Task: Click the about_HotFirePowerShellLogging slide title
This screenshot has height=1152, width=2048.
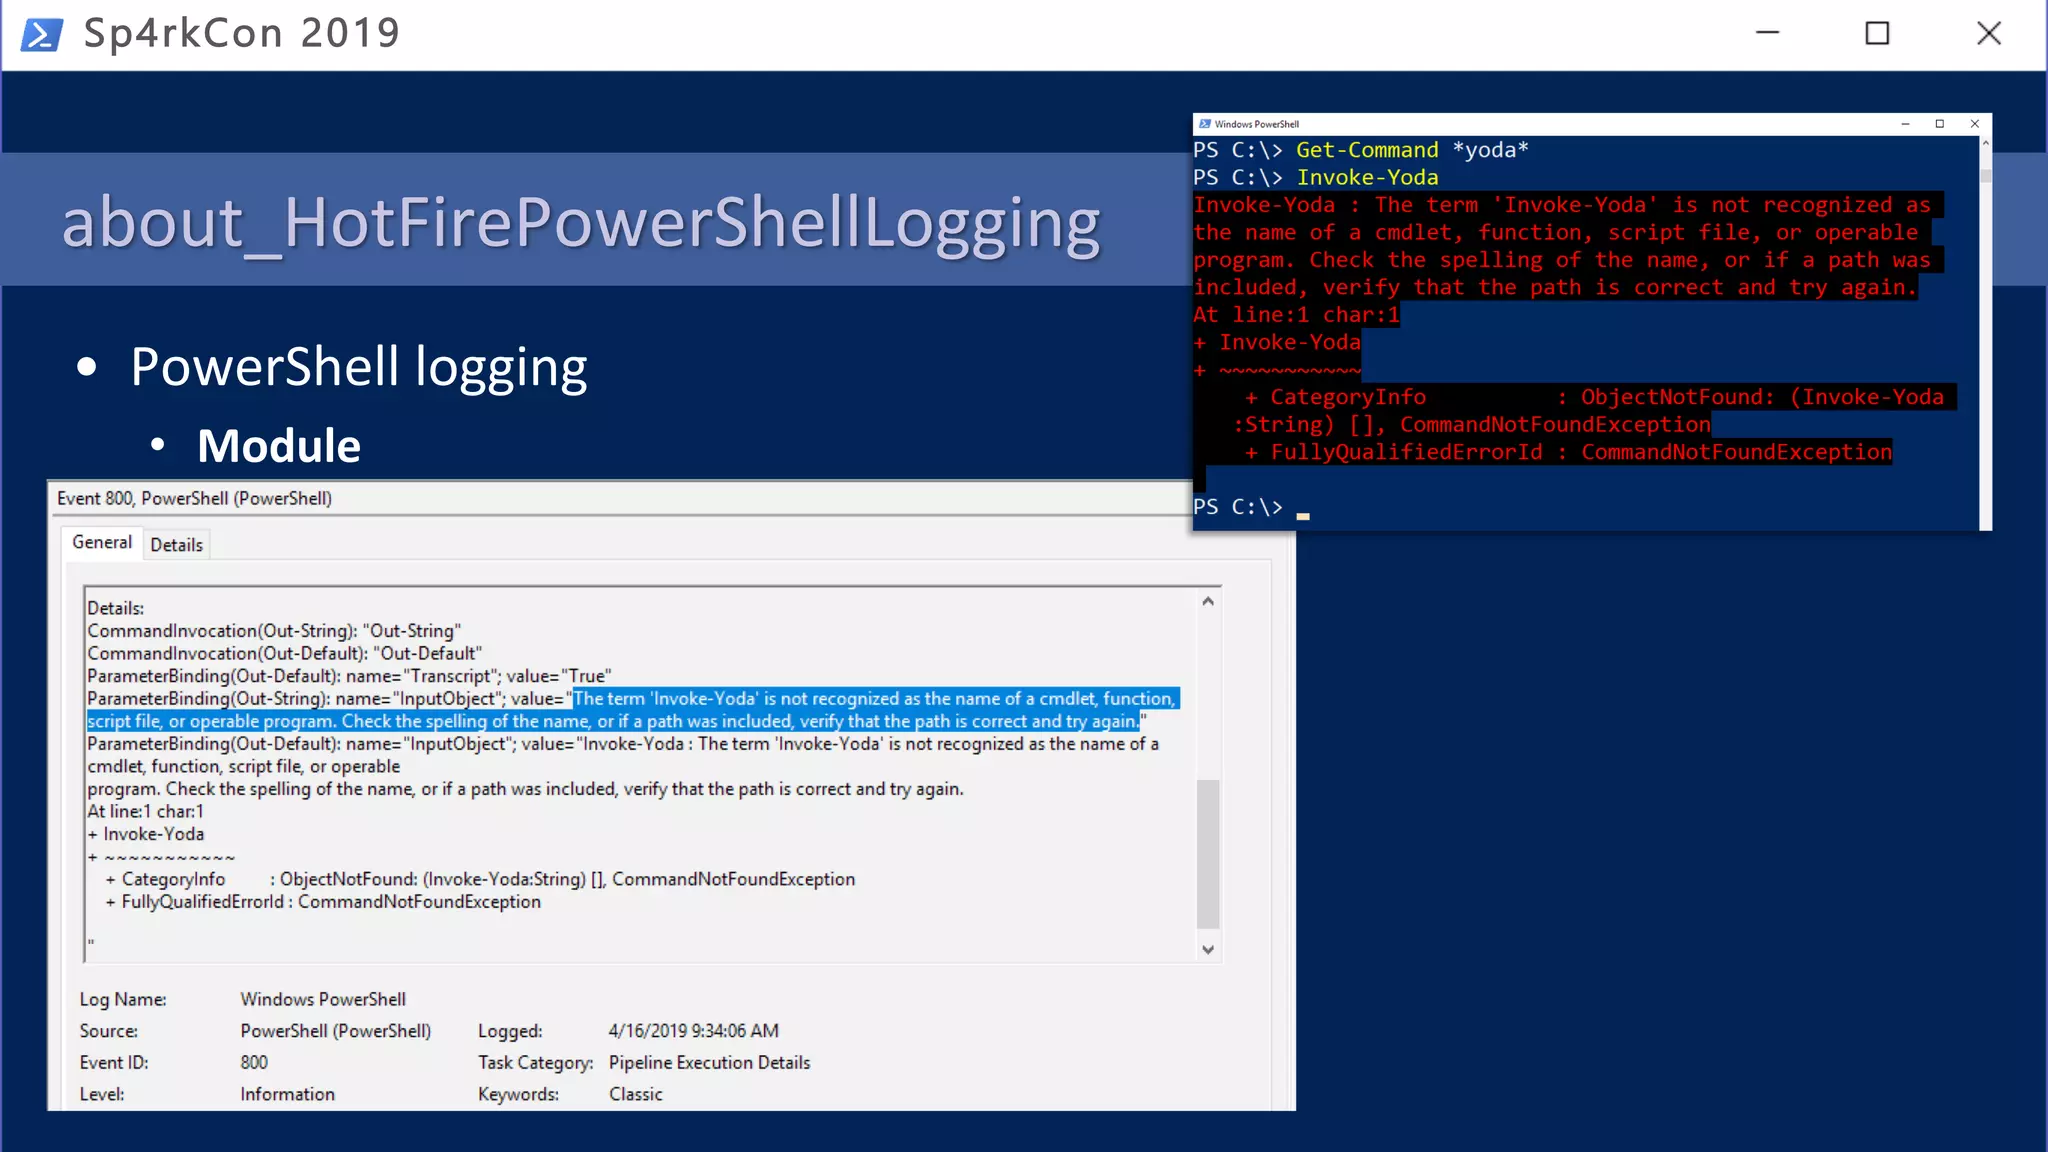Action: tap(581, 223)
